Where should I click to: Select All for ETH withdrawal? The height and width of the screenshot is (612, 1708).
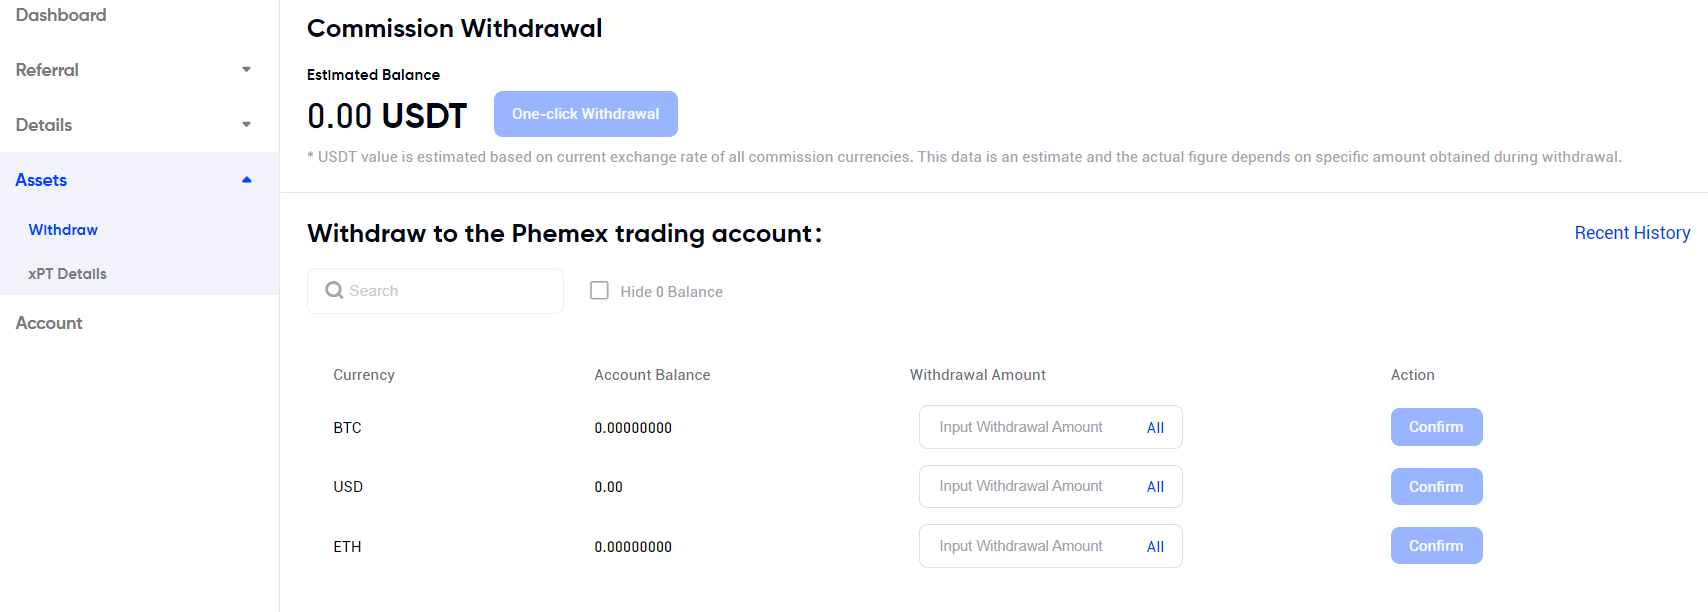[x=1155, y=547]
